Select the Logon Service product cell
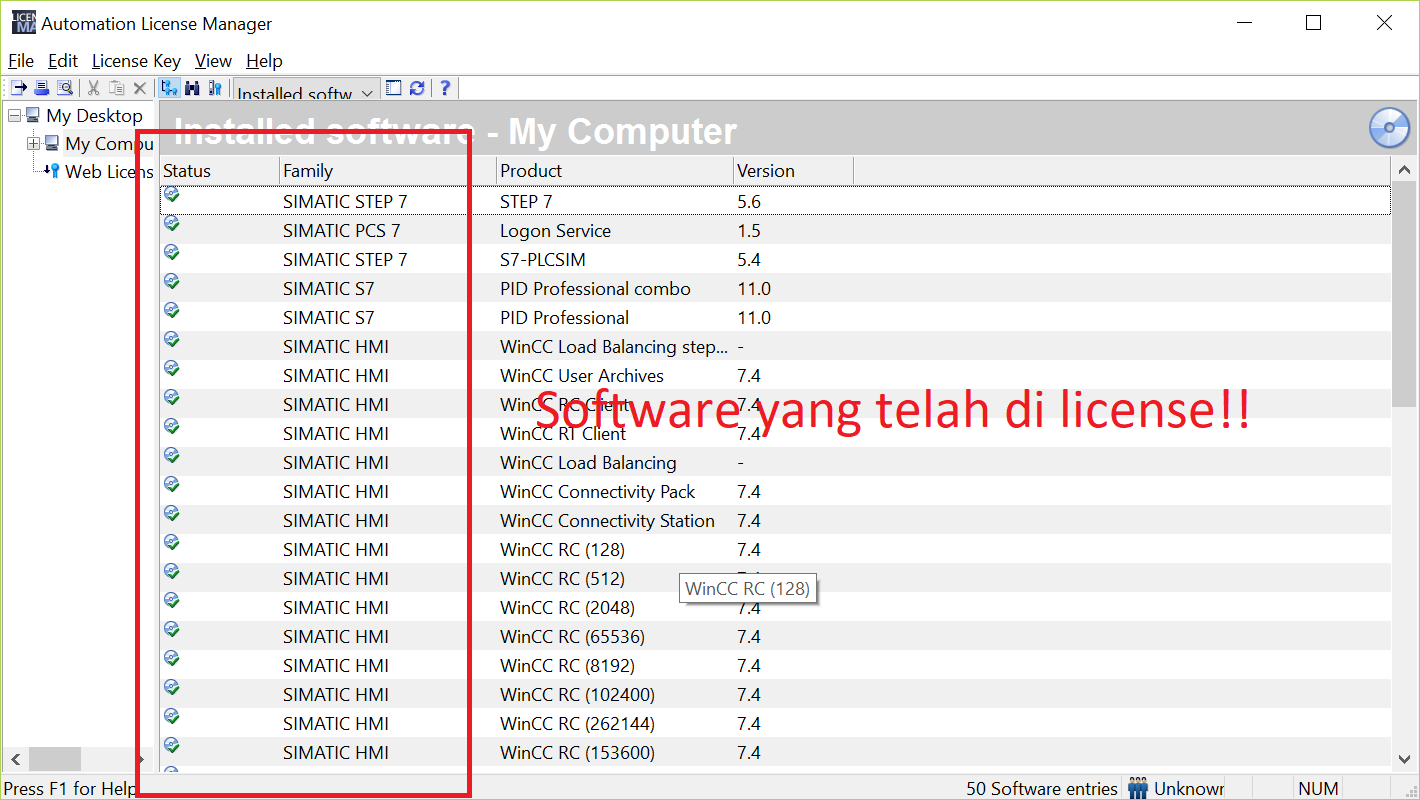Viewport: 1420px width, 800px height. coord(555,230)
